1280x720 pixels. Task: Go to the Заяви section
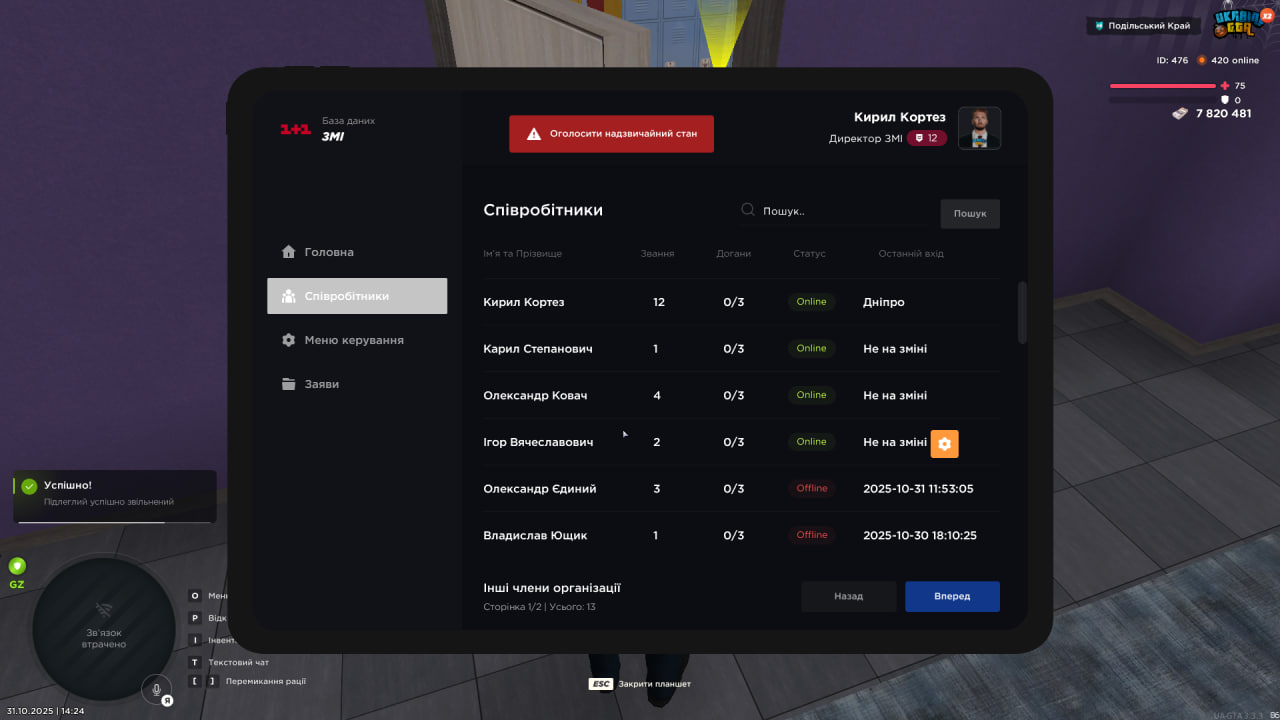357,384
